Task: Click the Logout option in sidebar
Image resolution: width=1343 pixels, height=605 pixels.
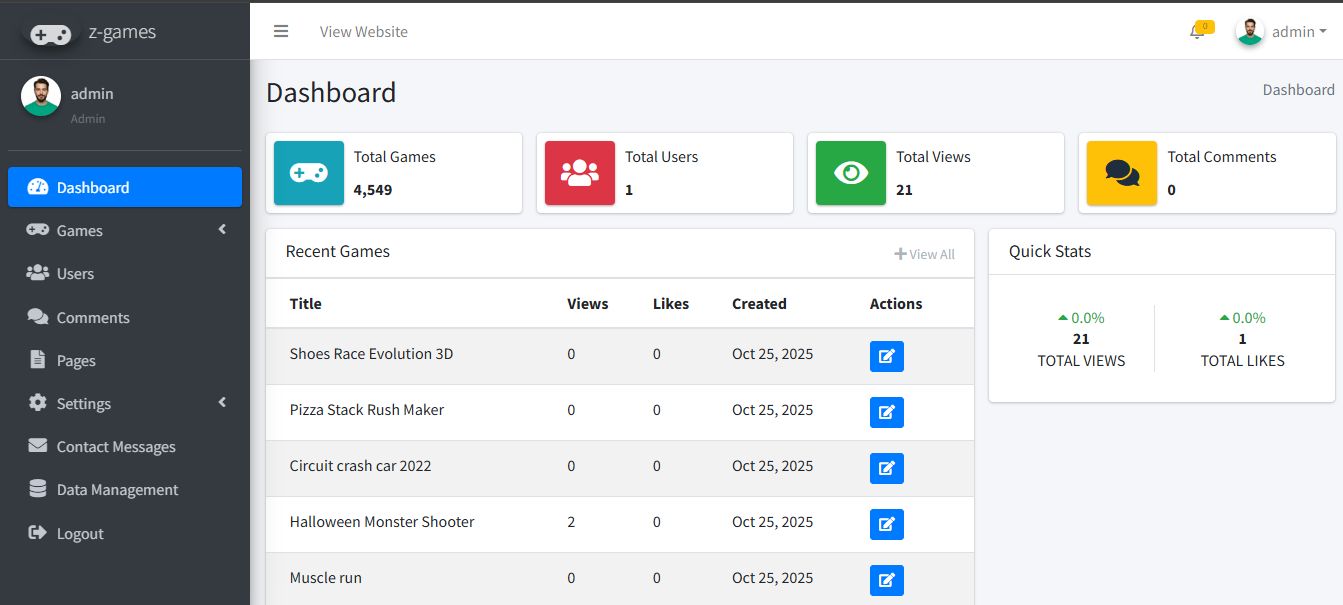Action: [x=80, y=534]
